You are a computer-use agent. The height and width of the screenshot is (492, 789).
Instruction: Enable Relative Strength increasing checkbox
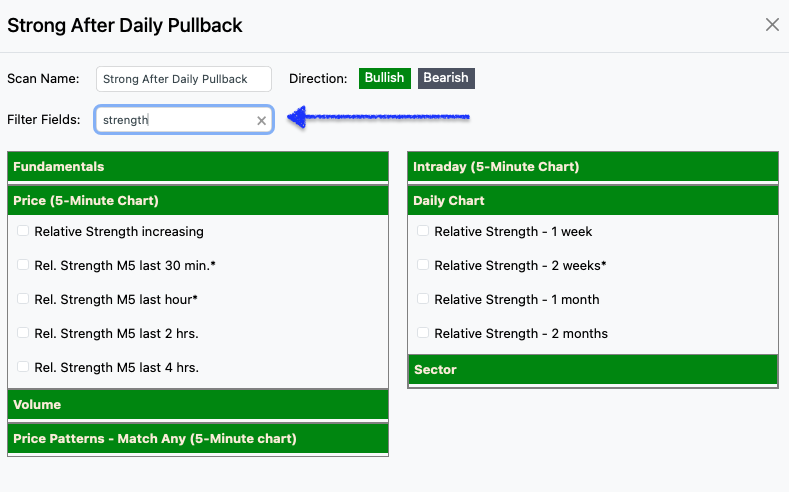click(23, 231)
